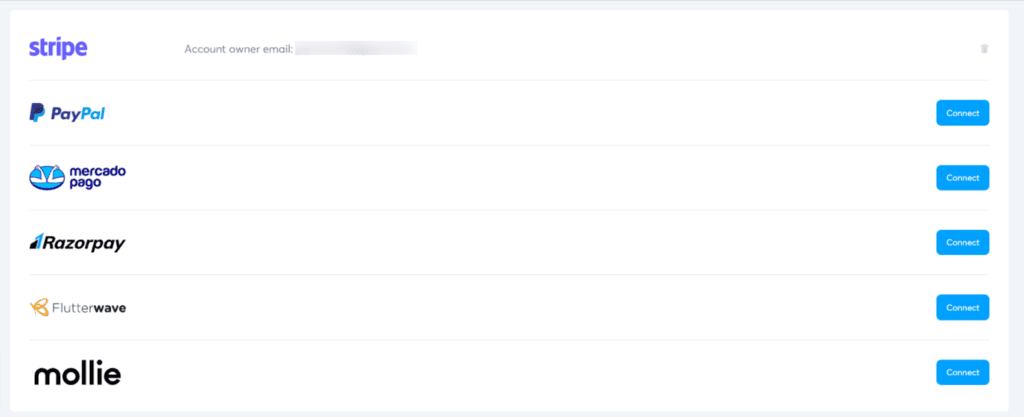This screenshot has height=417, width=1024.
Task: Click the "Account owner email:" label
Action: click(238, 49)
